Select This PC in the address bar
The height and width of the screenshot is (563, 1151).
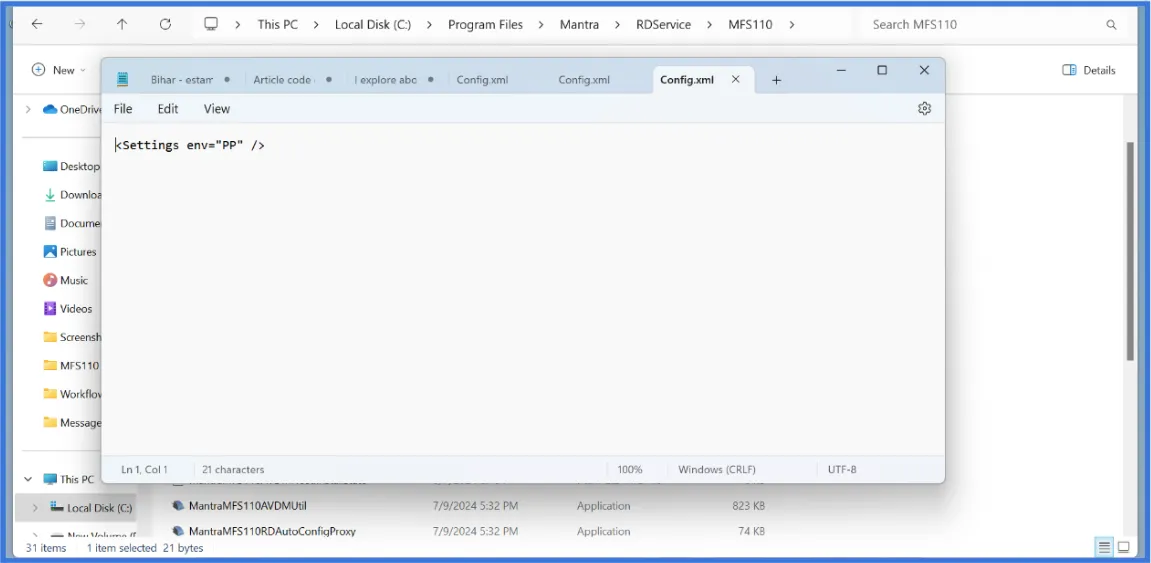click(x=277, y=24)
